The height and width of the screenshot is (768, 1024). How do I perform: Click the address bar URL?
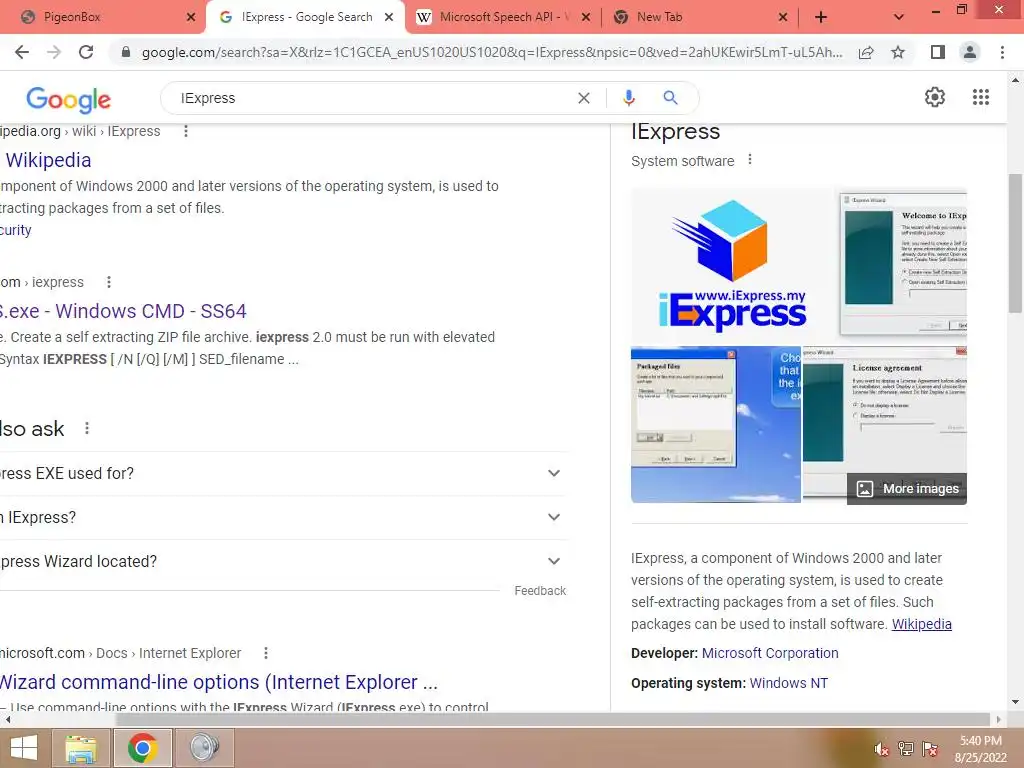point(492,52)
